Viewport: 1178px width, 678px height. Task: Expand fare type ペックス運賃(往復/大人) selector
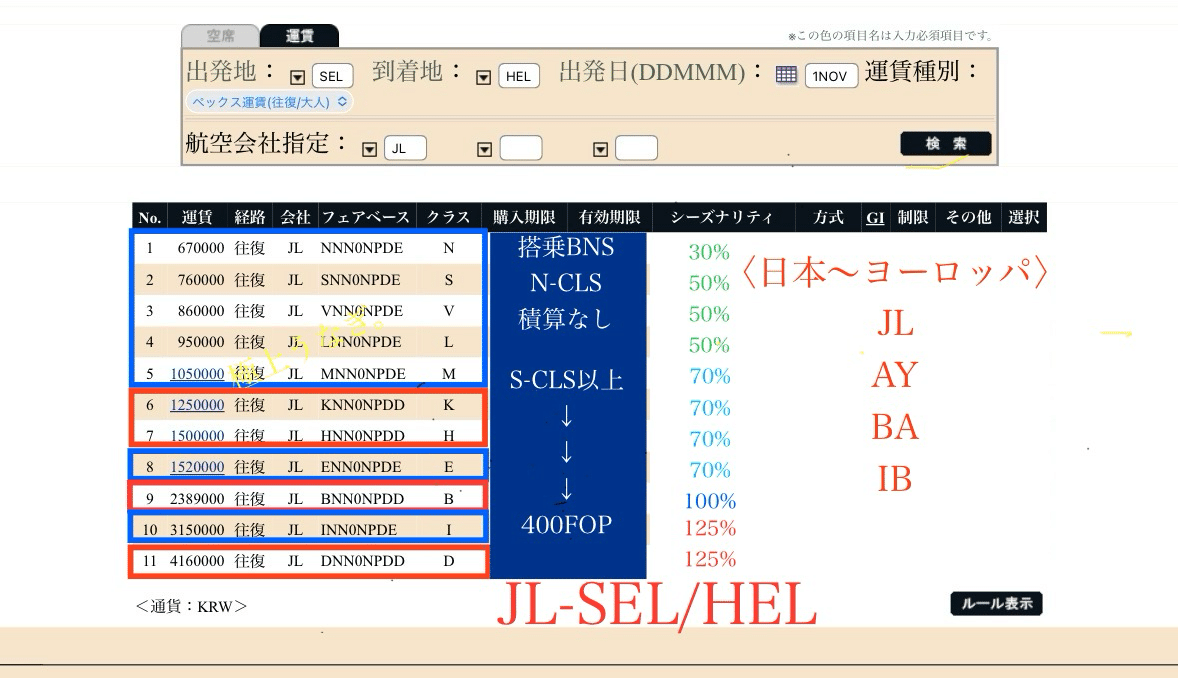click(269, 101)
